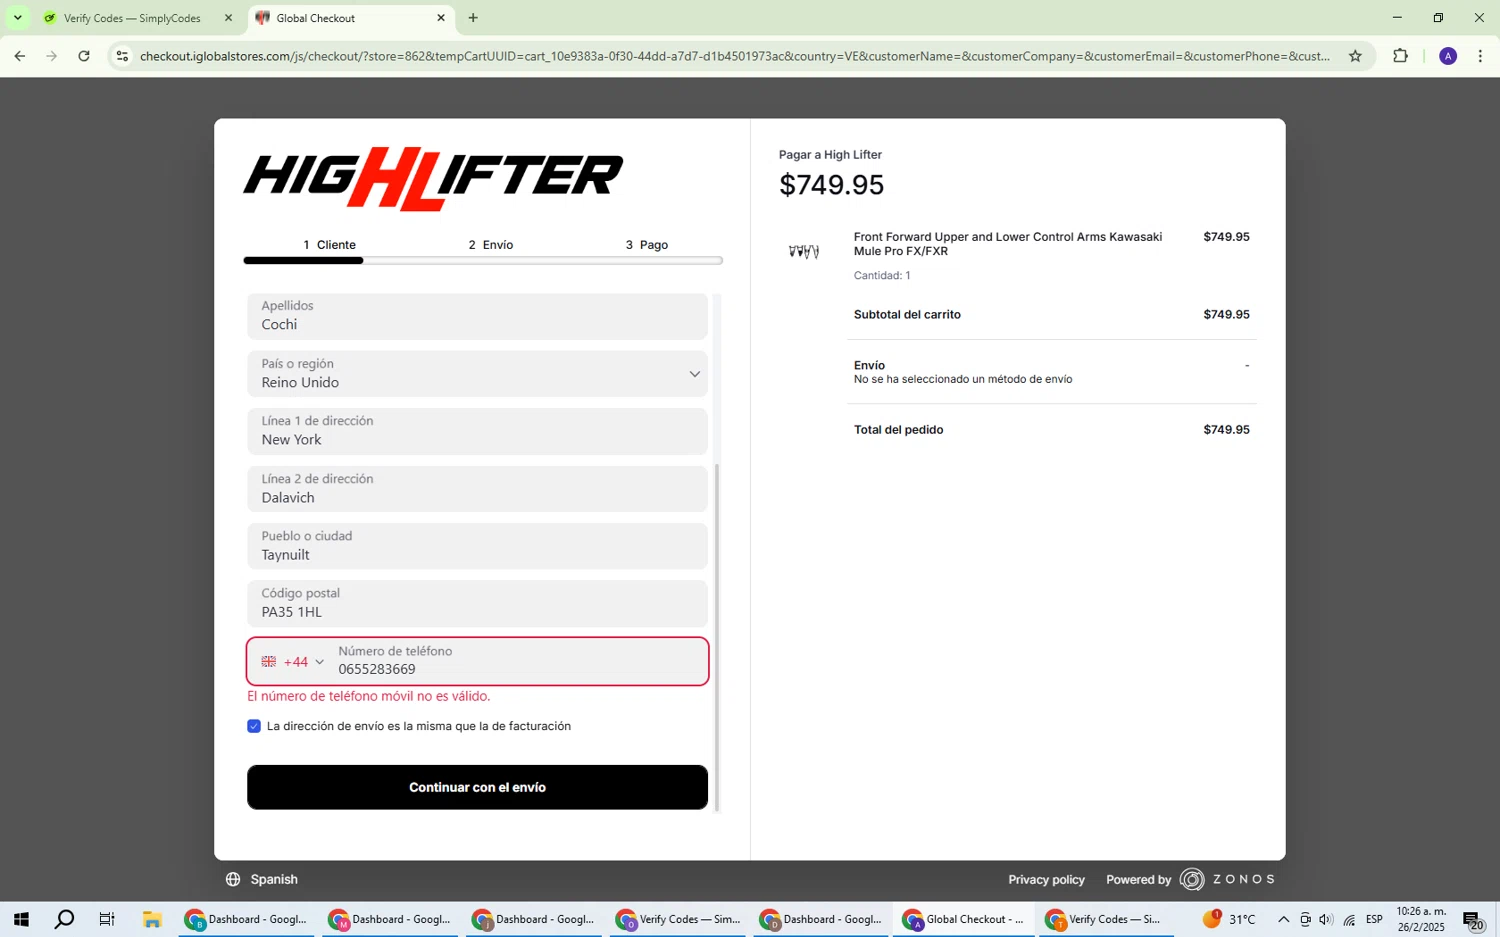Image resolution: width=1500 pixels, height=937 pixels.
Task: Click the address bar URL
Action: 735,56
